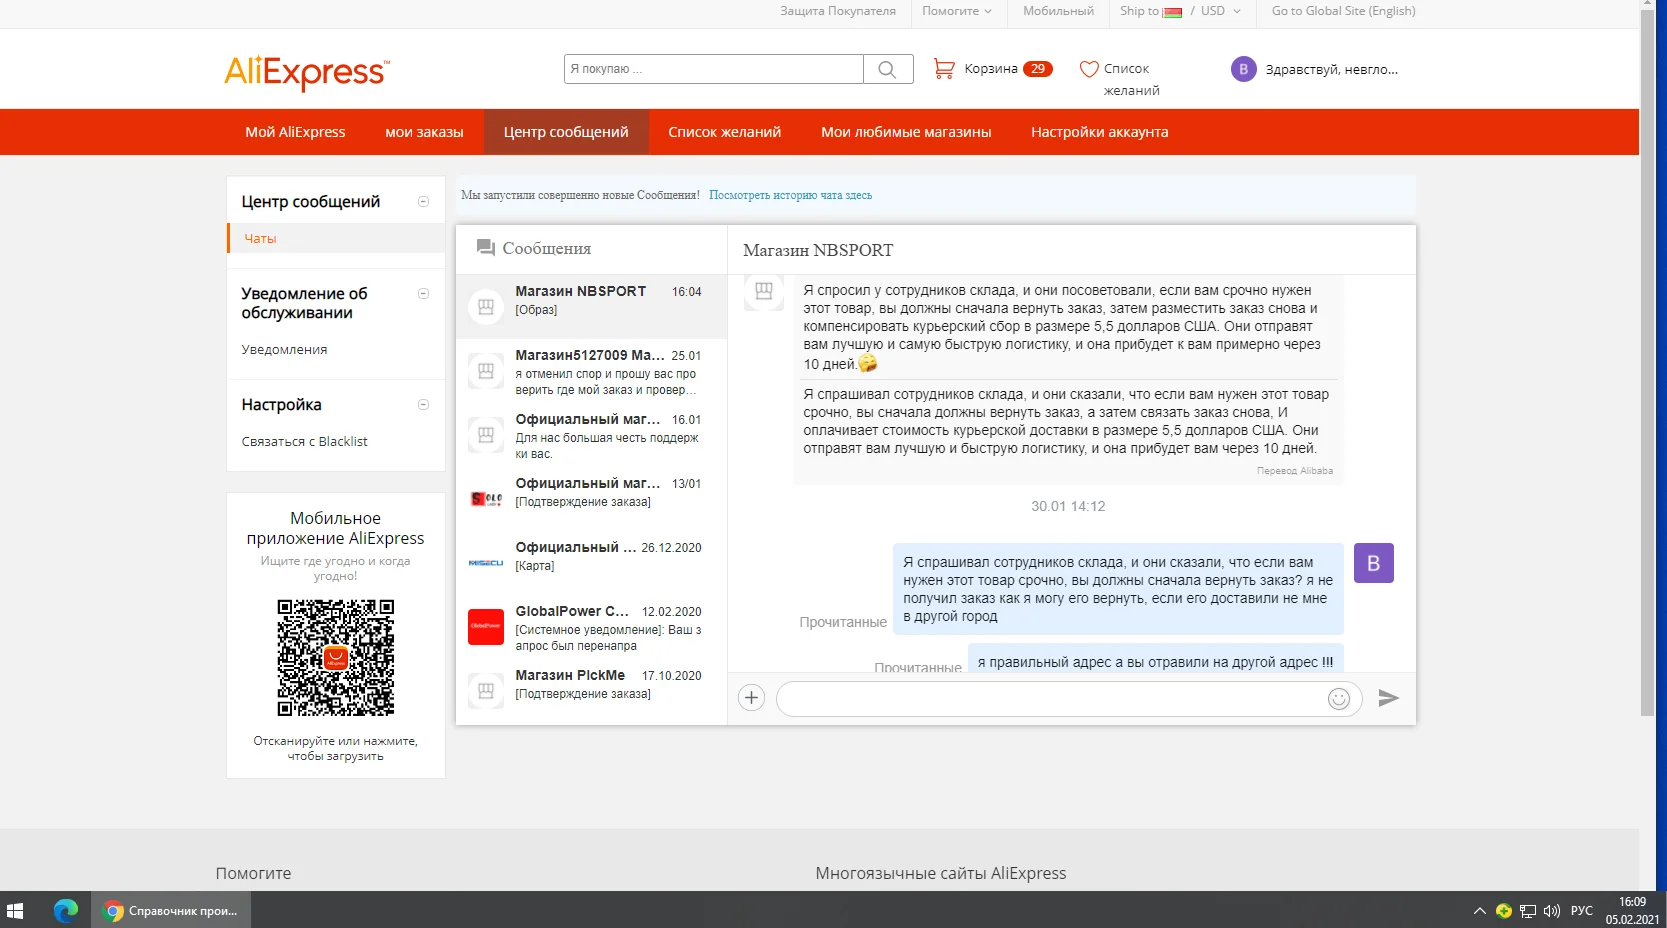Screen dimensions: 1667x928
Task: Click the Защита Покупателя link
Action: click(838, 11)
